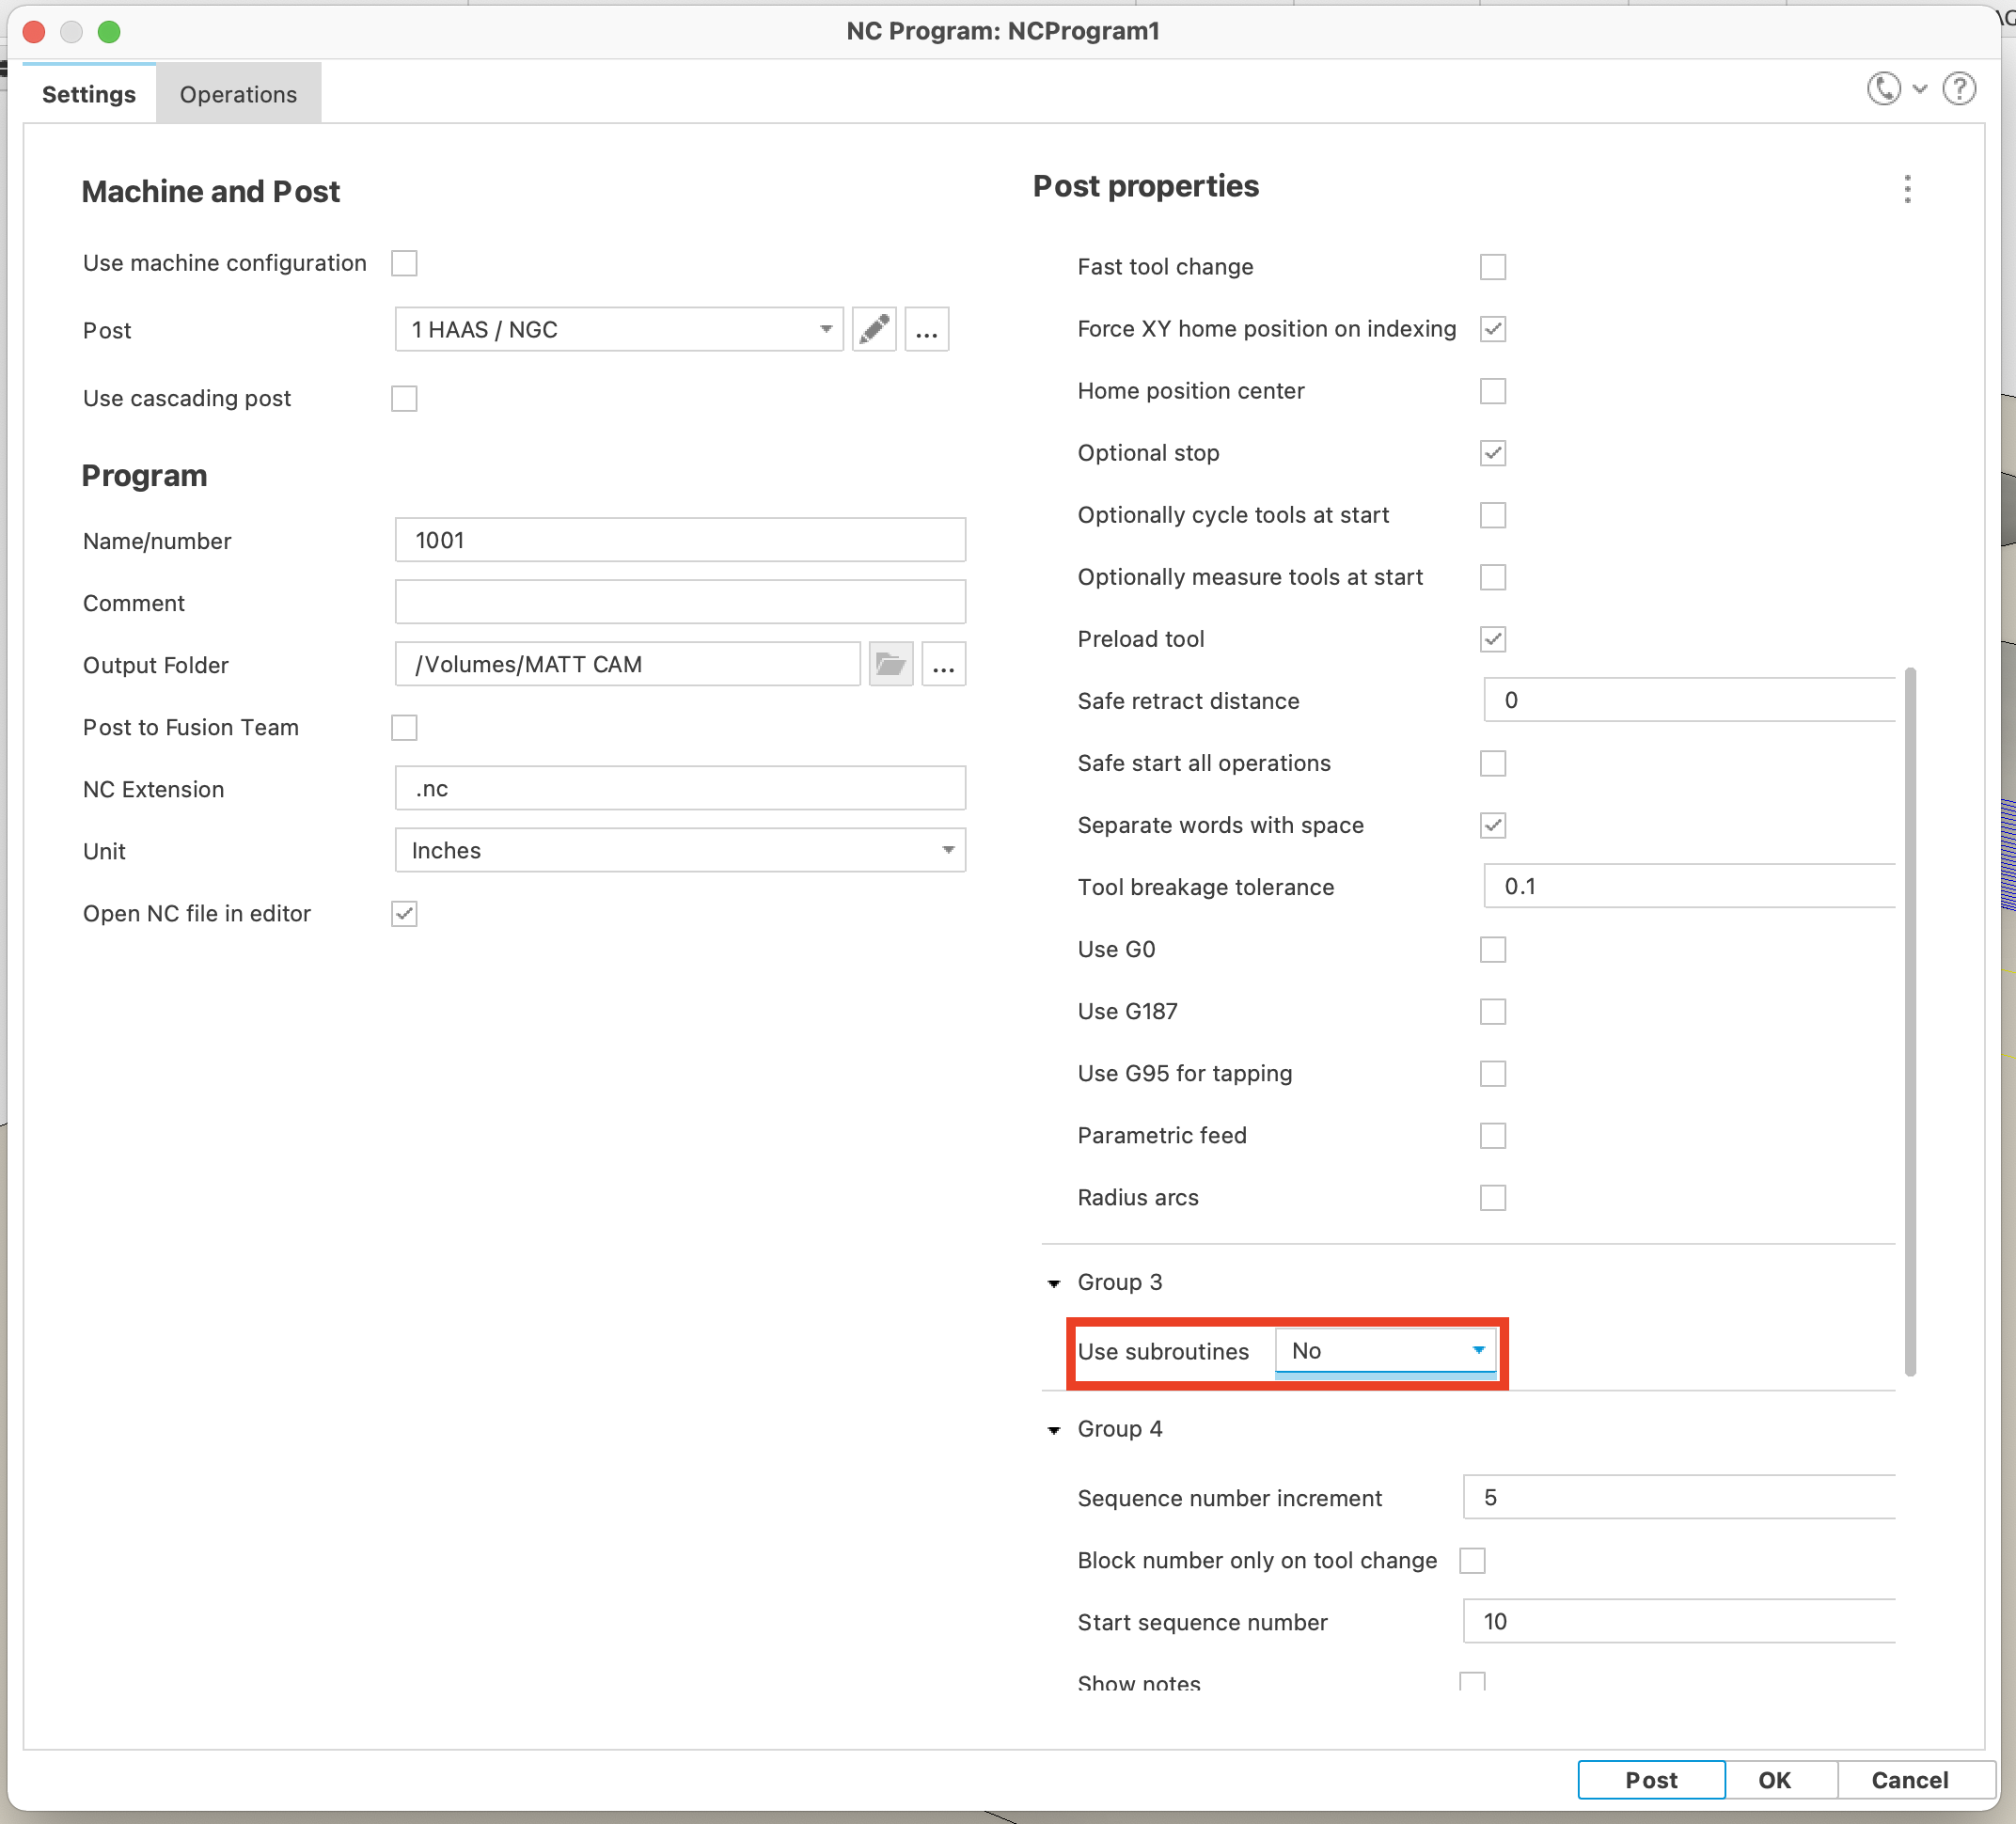This screenshot has height=1824, width=2016.
Task: Toggle Separate words with space checkbox
Action: [x=1492, y=825]
